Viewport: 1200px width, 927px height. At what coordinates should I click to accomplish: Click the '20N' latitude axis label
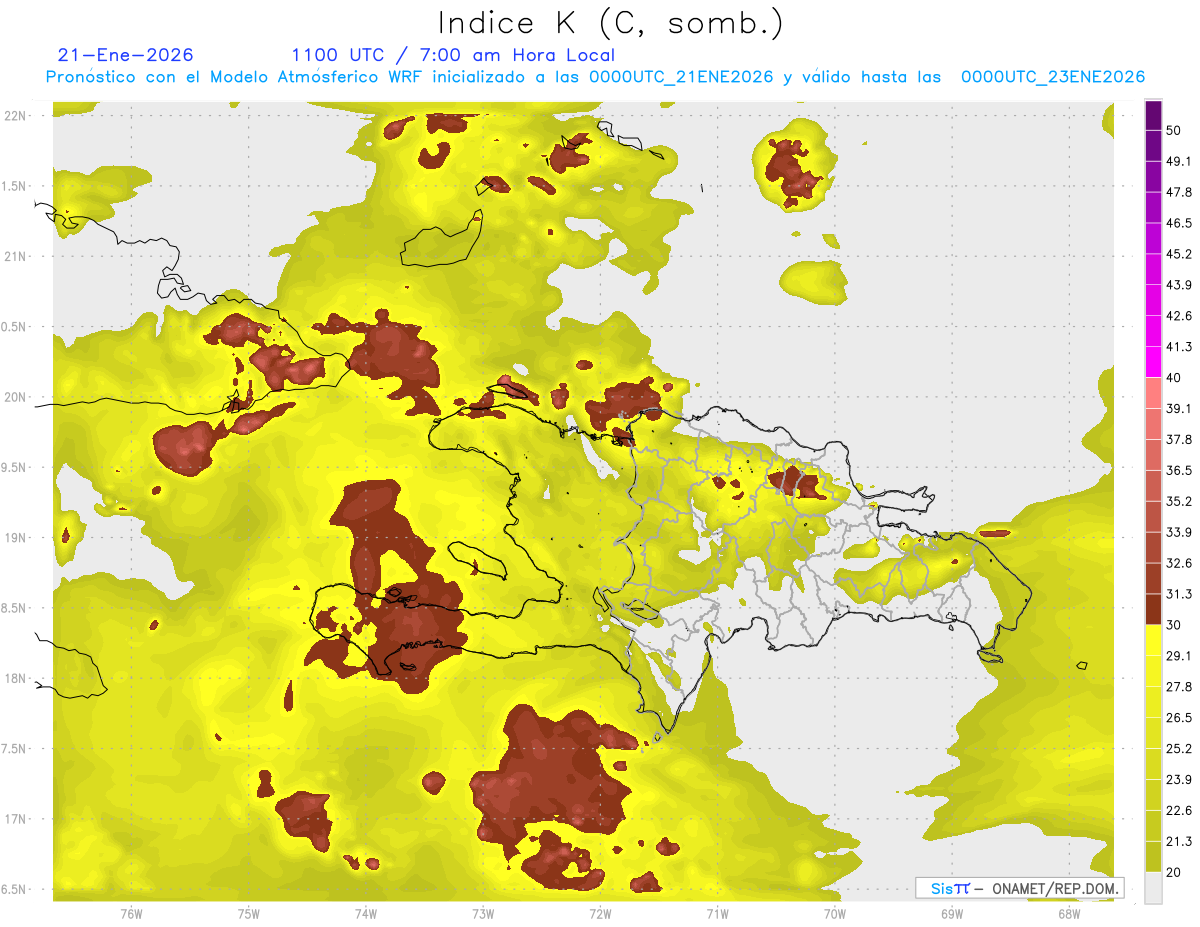(x=15, y=397)
